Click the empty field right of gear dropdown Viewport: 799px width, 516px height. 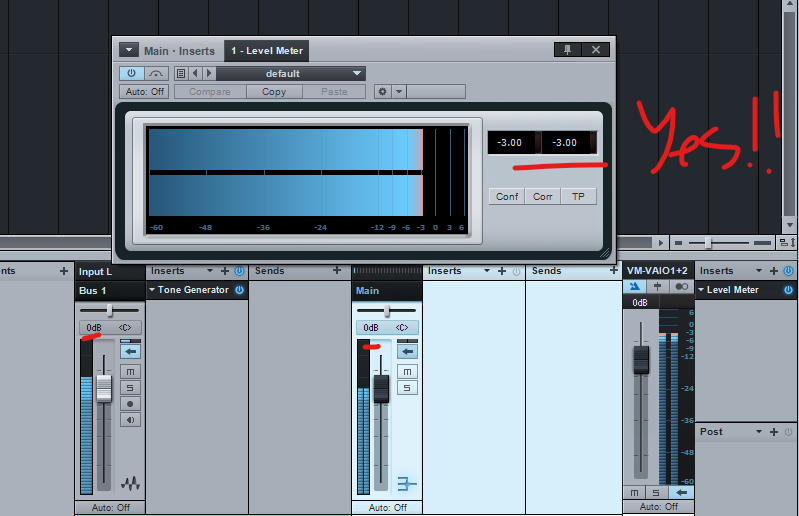pyautogui.click(x=436, y=92)
